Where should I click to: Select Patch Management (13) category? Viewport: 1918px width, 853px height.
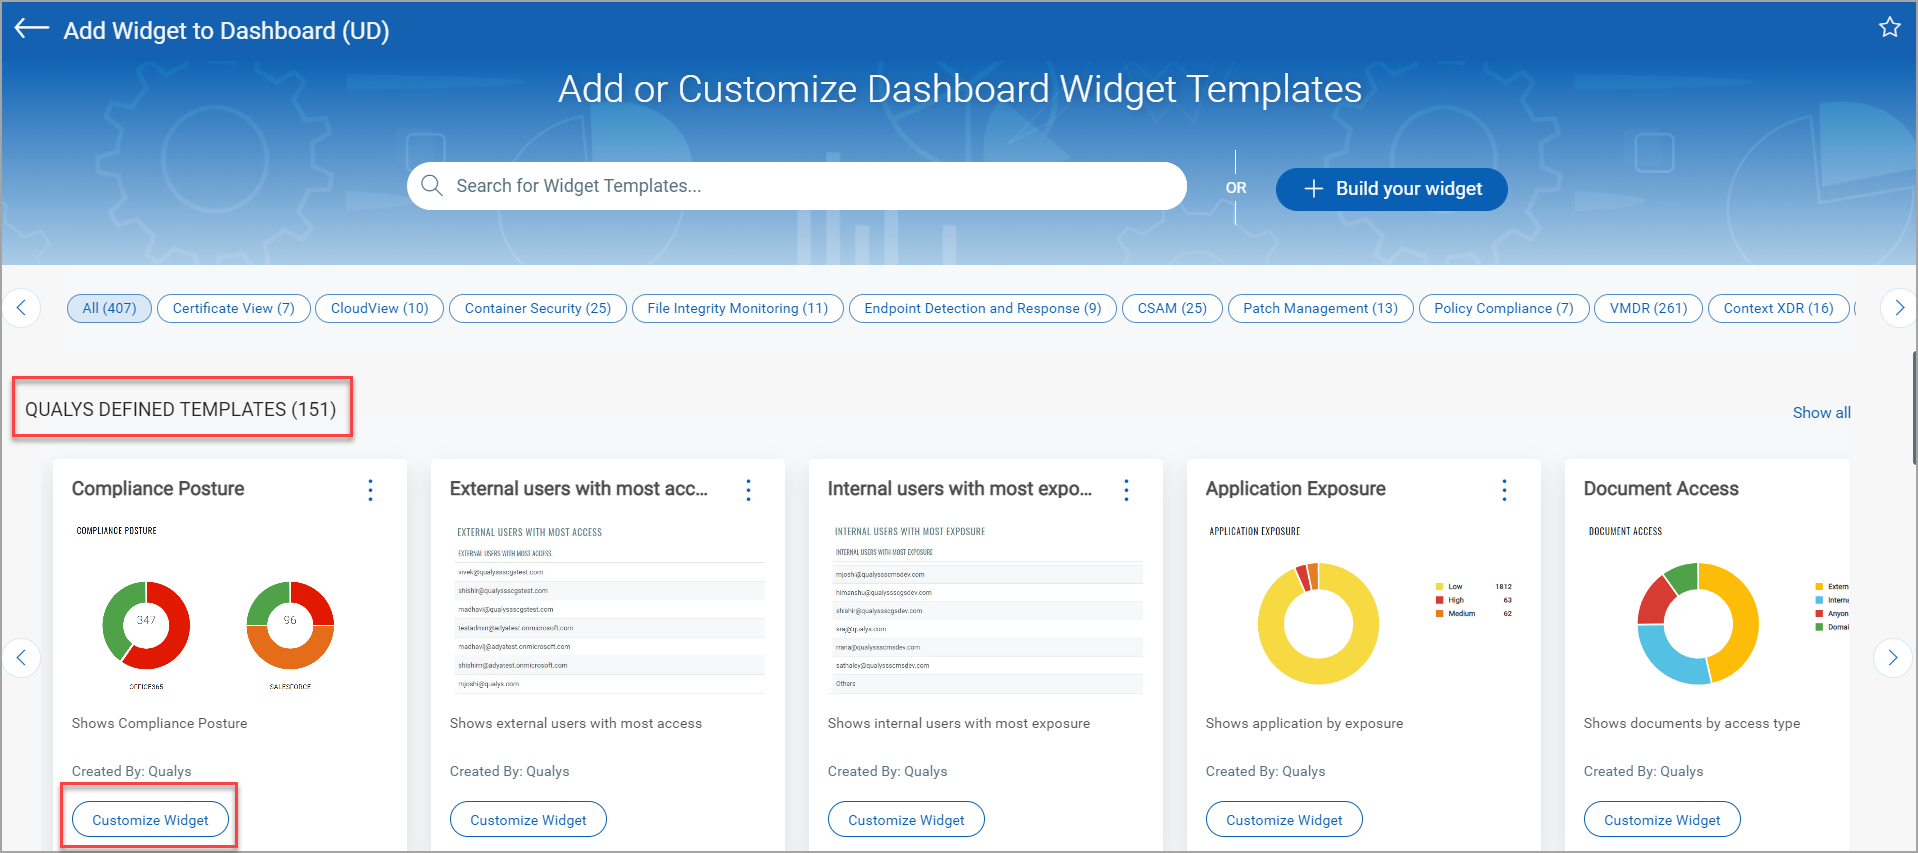[1320, 308]
